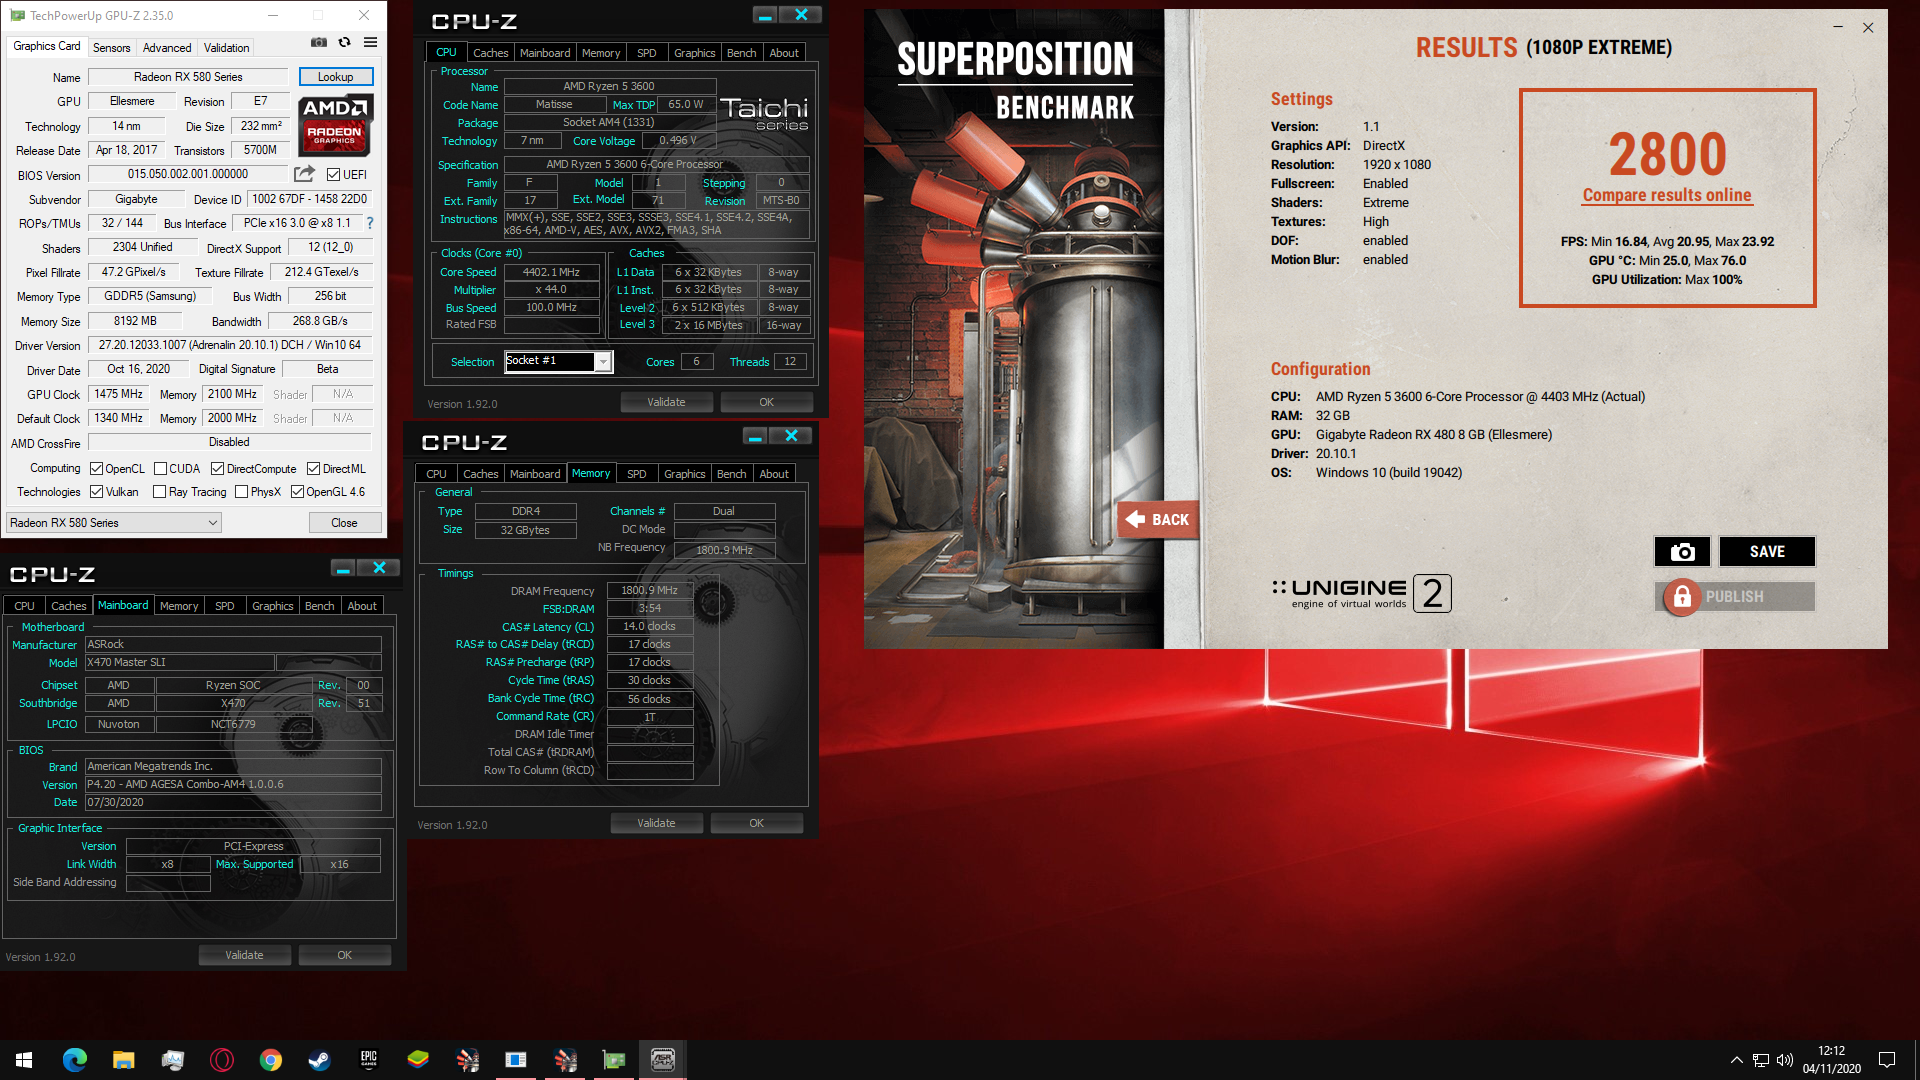Open SPD tab in CPU-Z Memory window
1920x1080 pixels.
(637, 474)
